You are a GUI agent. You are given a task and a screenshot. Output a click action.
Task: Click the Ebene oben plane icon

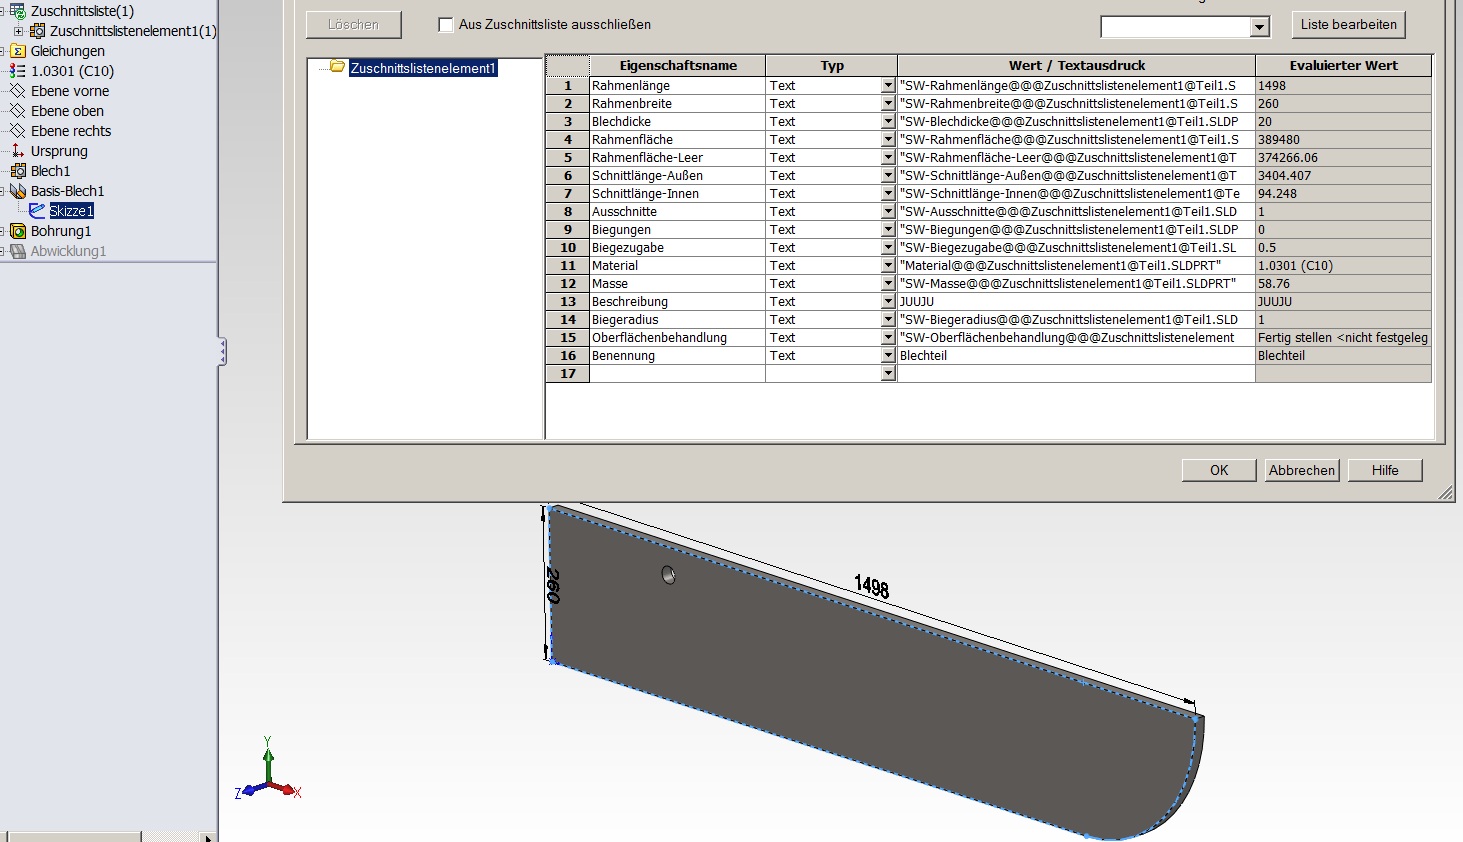click(17, 111)
